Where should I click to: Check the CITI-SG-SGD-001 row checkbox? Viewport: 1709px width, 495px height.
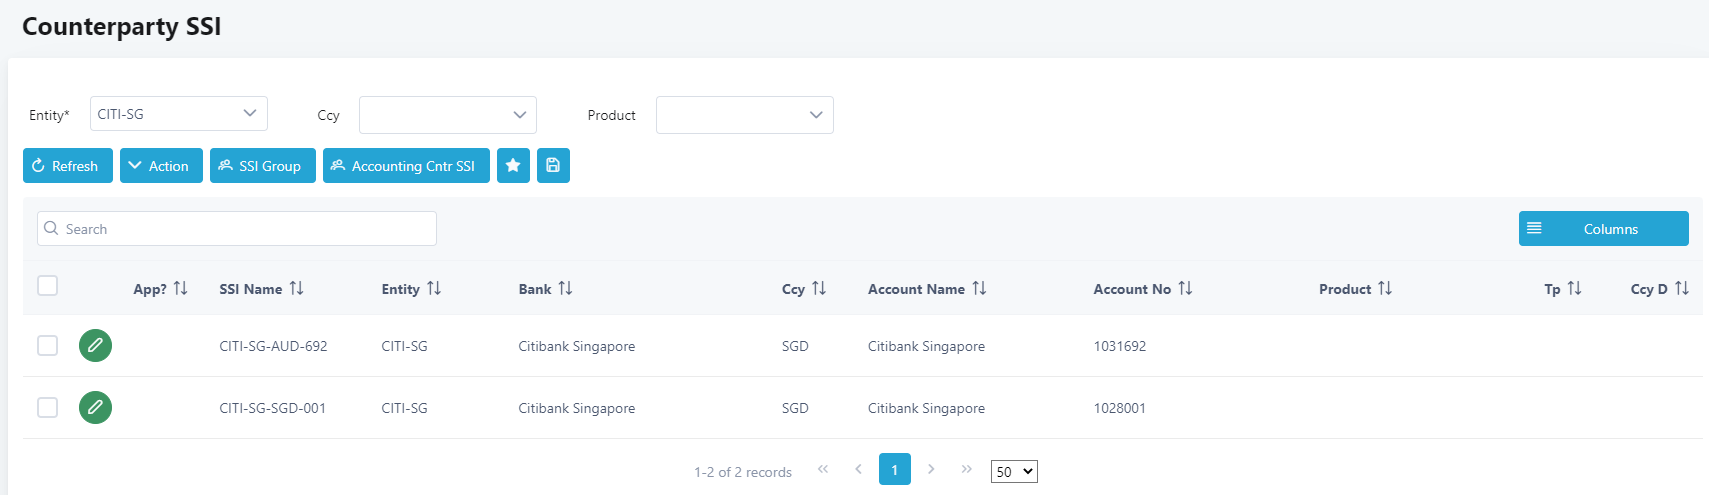(x=47, y=408)
